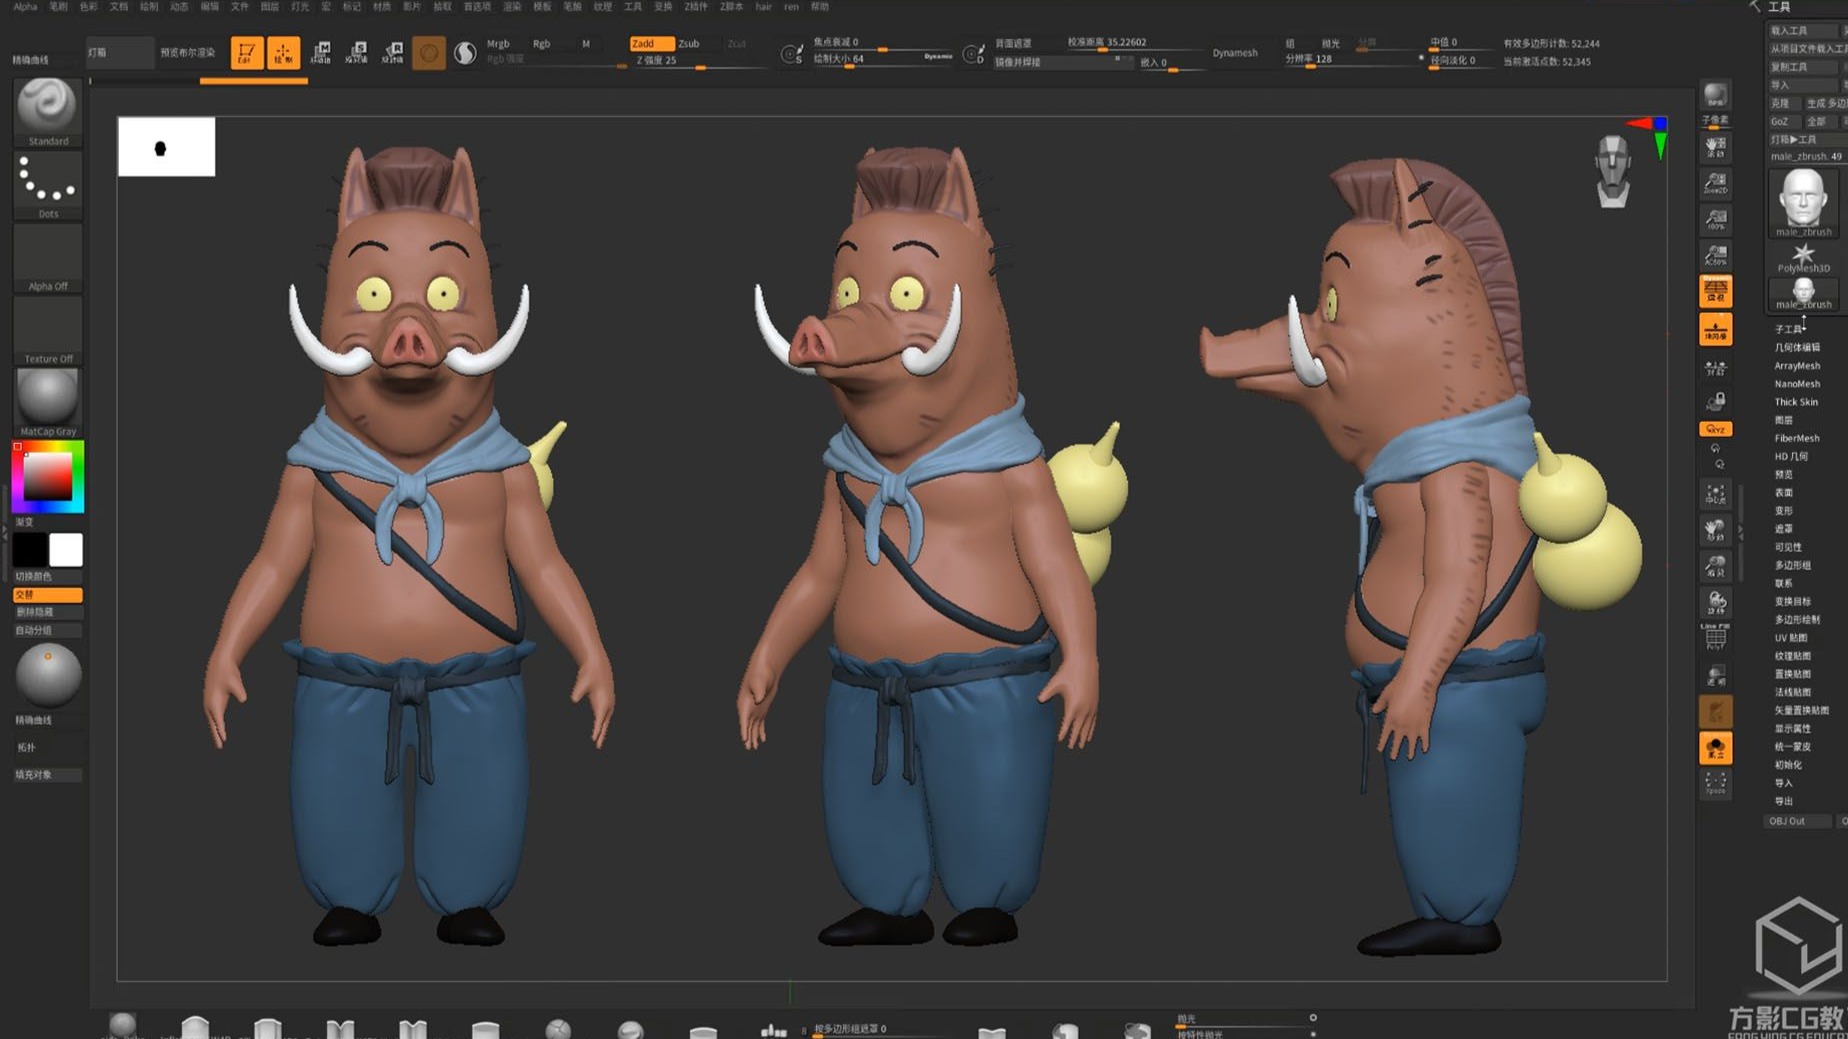Viewport: 1848px width, 1039px height.
Task: Open the Texture Off slot
Action: click(47, 330)
